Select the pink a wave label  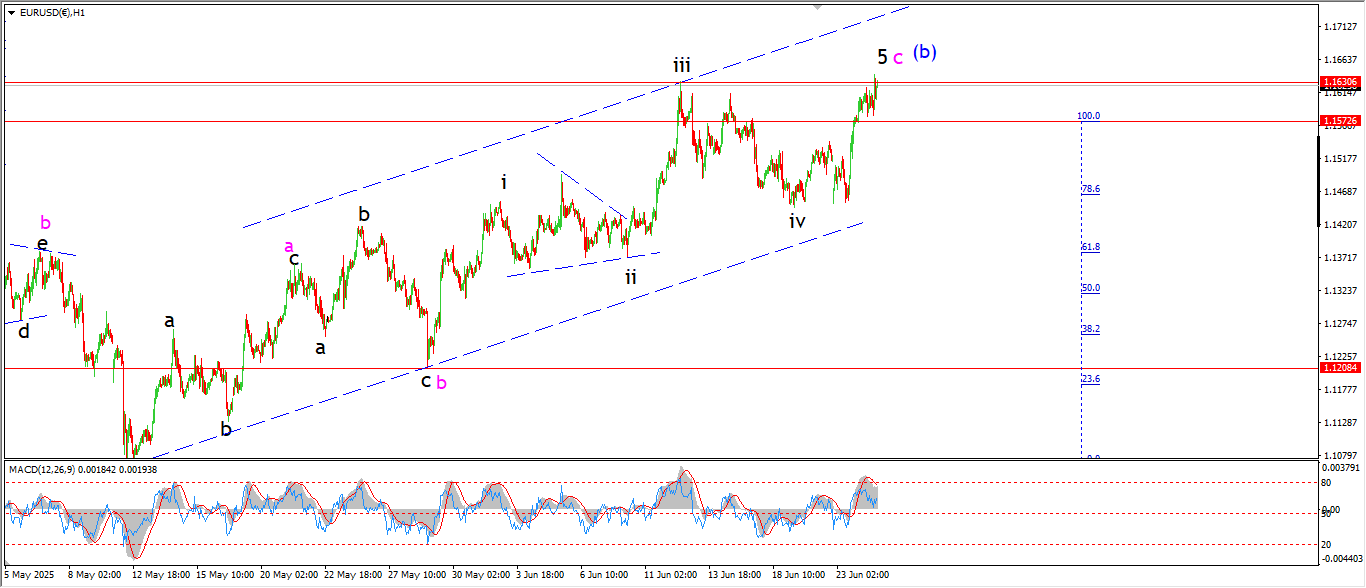pos(289,246)
